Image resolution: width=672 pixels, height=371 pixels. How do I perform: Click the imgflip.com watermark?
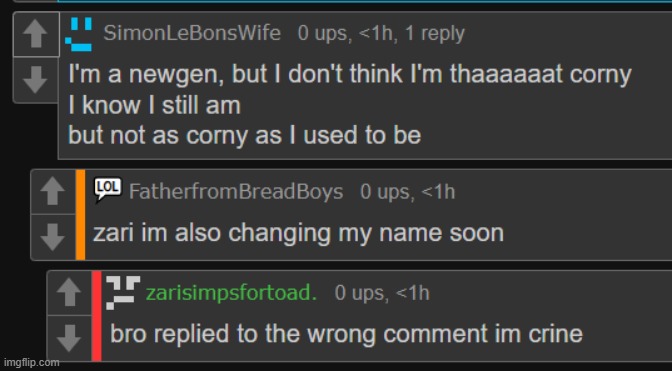(x=31, y=362)
